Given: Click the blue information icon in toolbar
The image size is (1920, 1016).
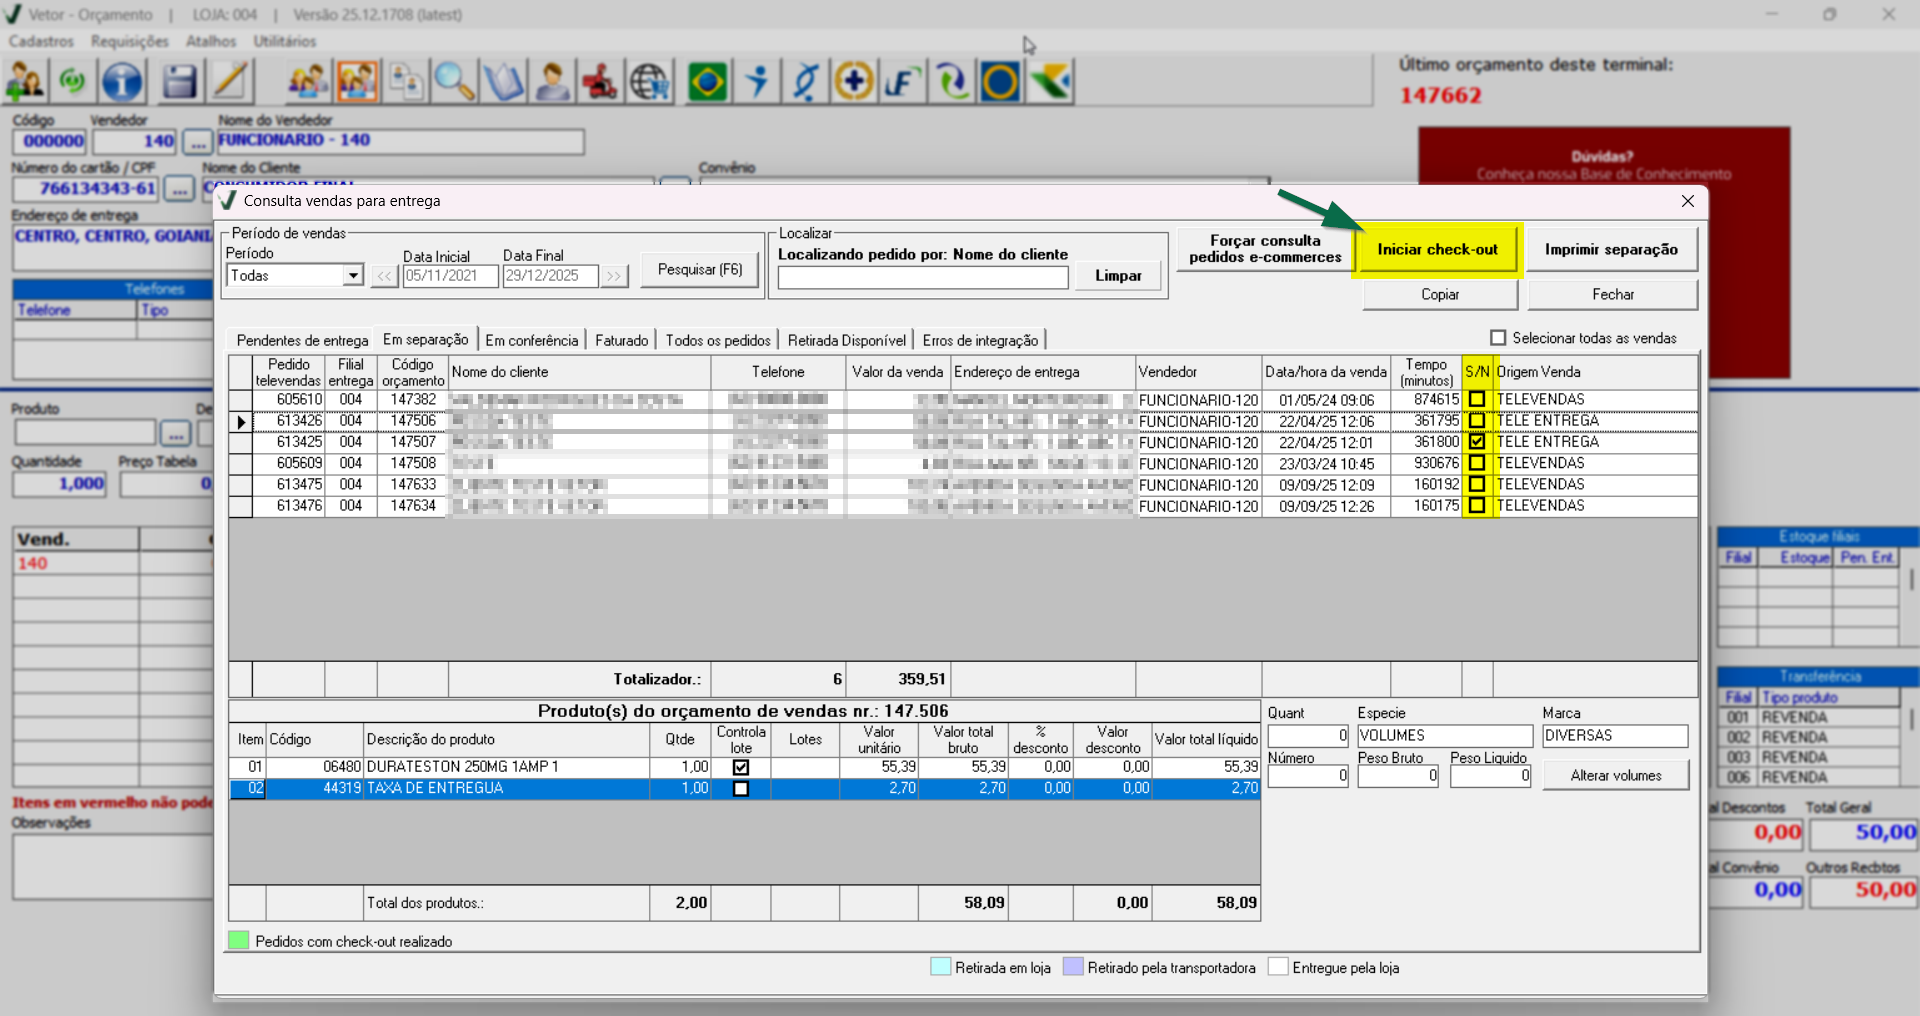Looking at the screenshot, I should point(122,82).
